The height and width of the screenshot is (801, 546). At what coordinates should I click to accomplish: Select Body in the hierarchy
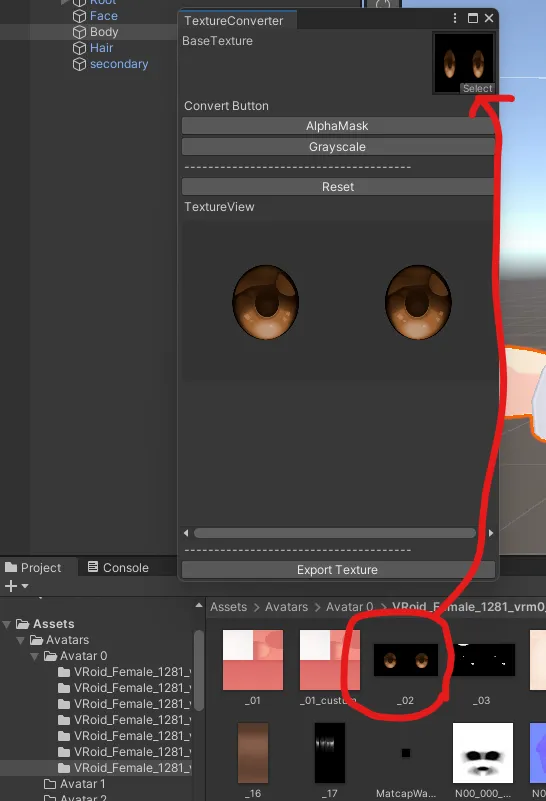click(x=104, y=32)
